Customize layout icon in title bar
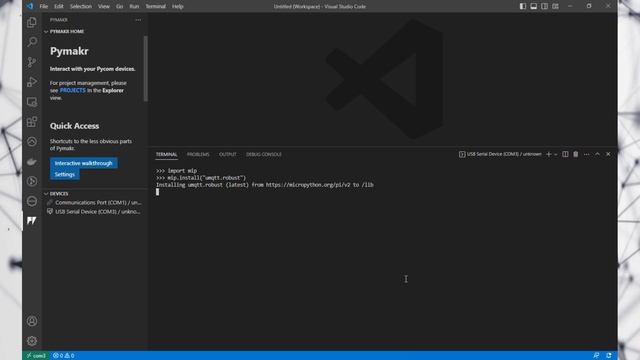 (x=556, y=6)
